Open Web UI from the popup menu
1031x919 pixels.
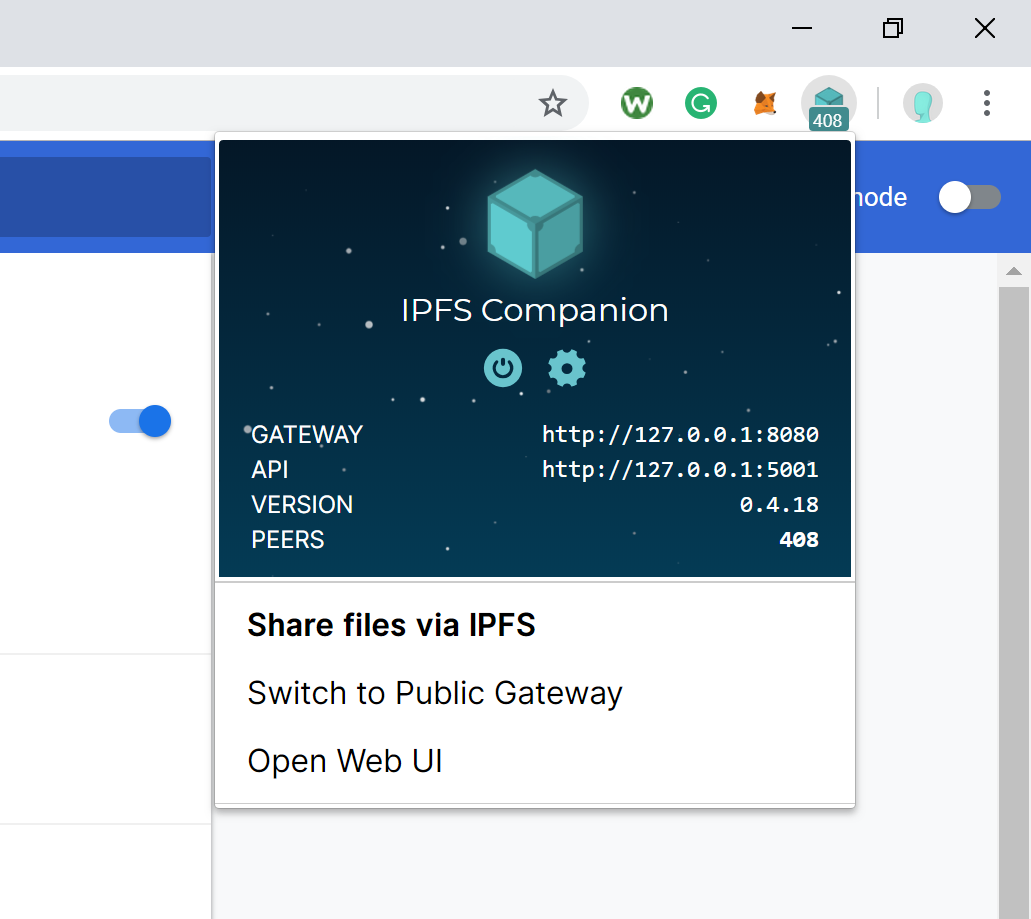coord(344,760)
